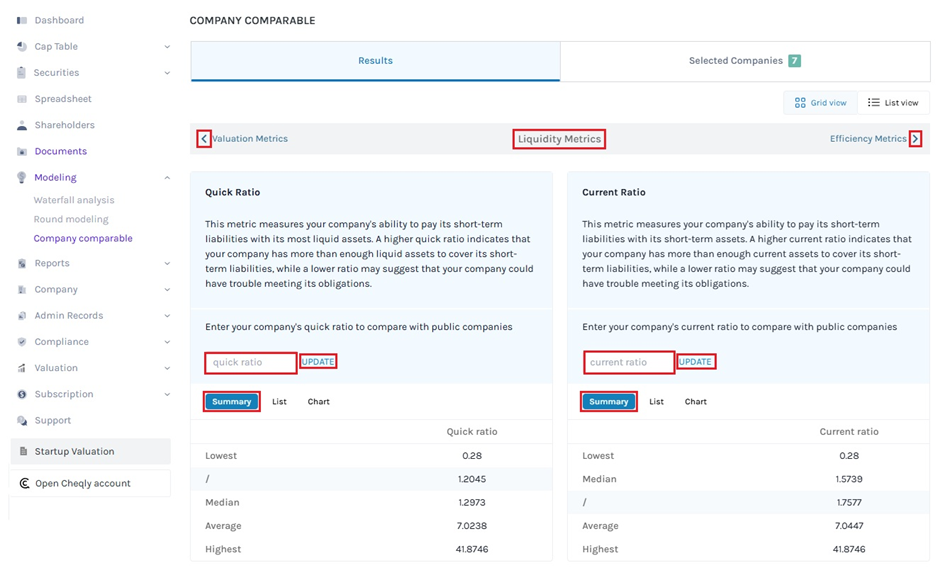The width and height of the screenshot is (940, 570).
Task: Click the Startup Valuation document icon
Action: [23, 452]
